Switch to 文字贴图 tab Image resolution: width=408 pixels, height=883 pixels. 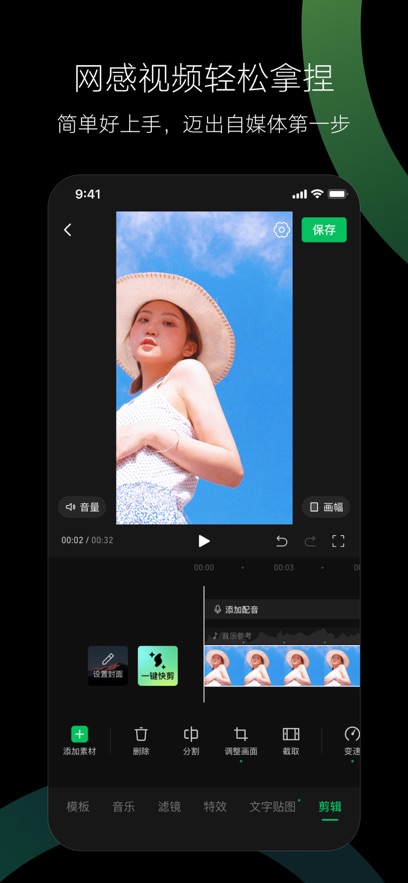[x=272, y=806]
